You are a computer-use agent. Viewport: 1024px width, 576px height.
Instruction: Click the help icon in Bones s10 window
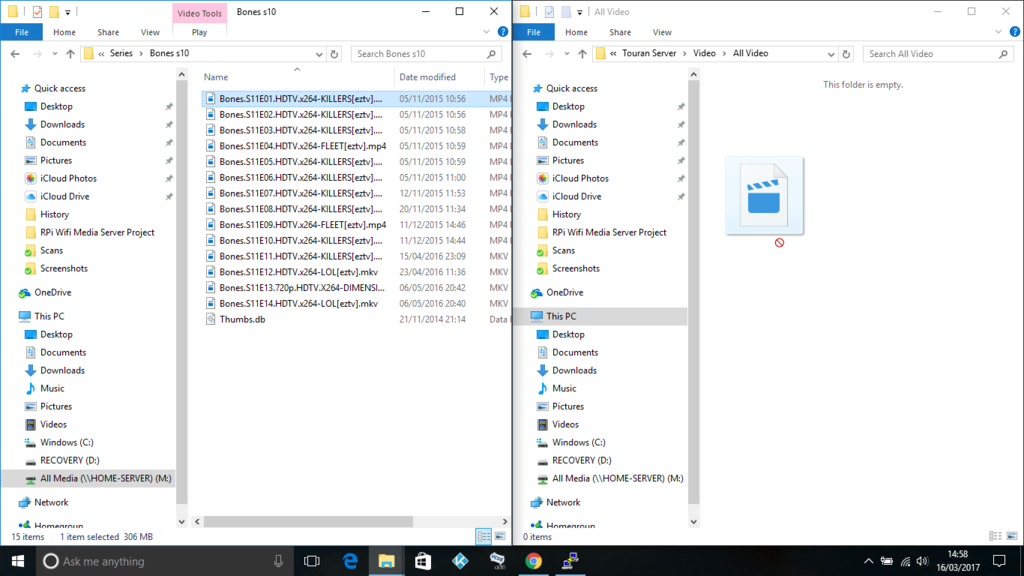[502, 32]
